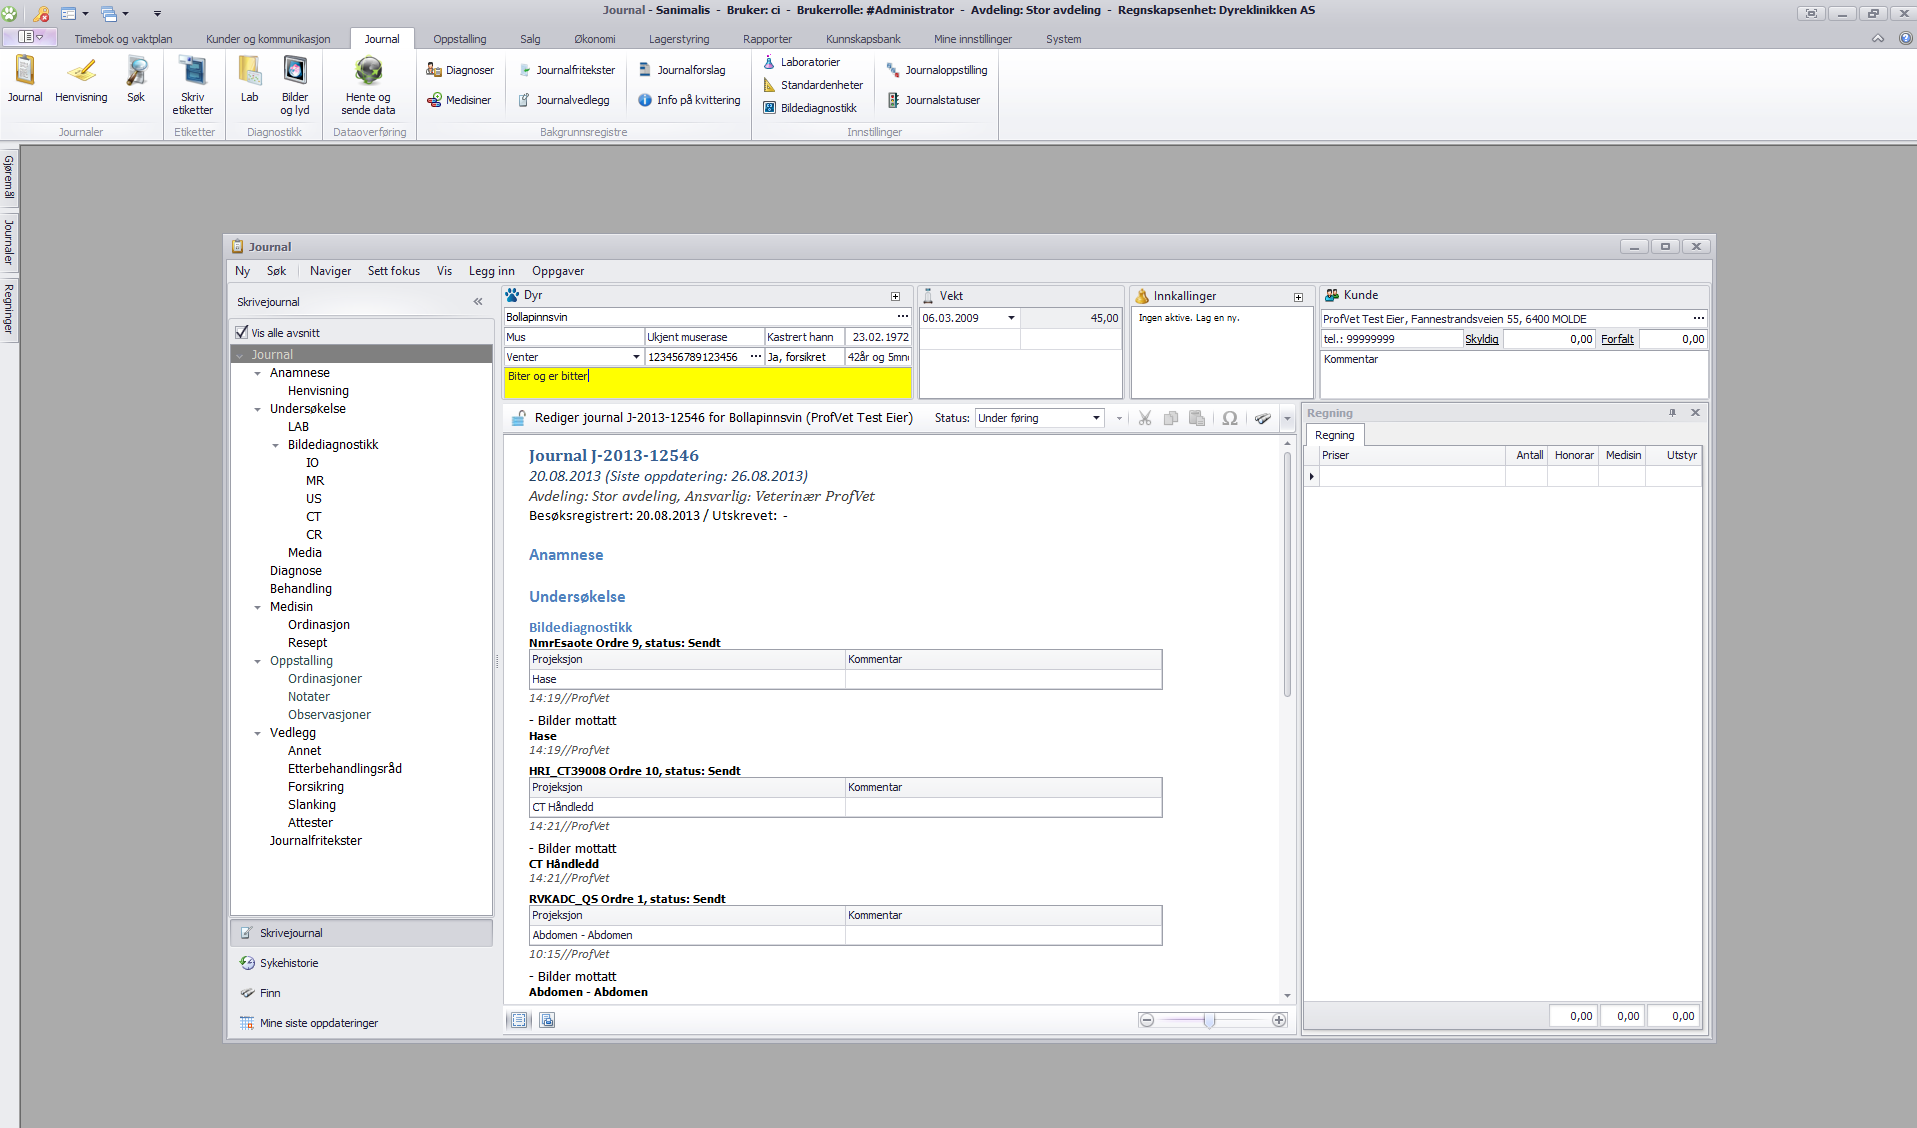Toggle Vis alle avsnitt checkbox
Image resolution: width=1917 pixels, height=1128 pixels.
241,332
